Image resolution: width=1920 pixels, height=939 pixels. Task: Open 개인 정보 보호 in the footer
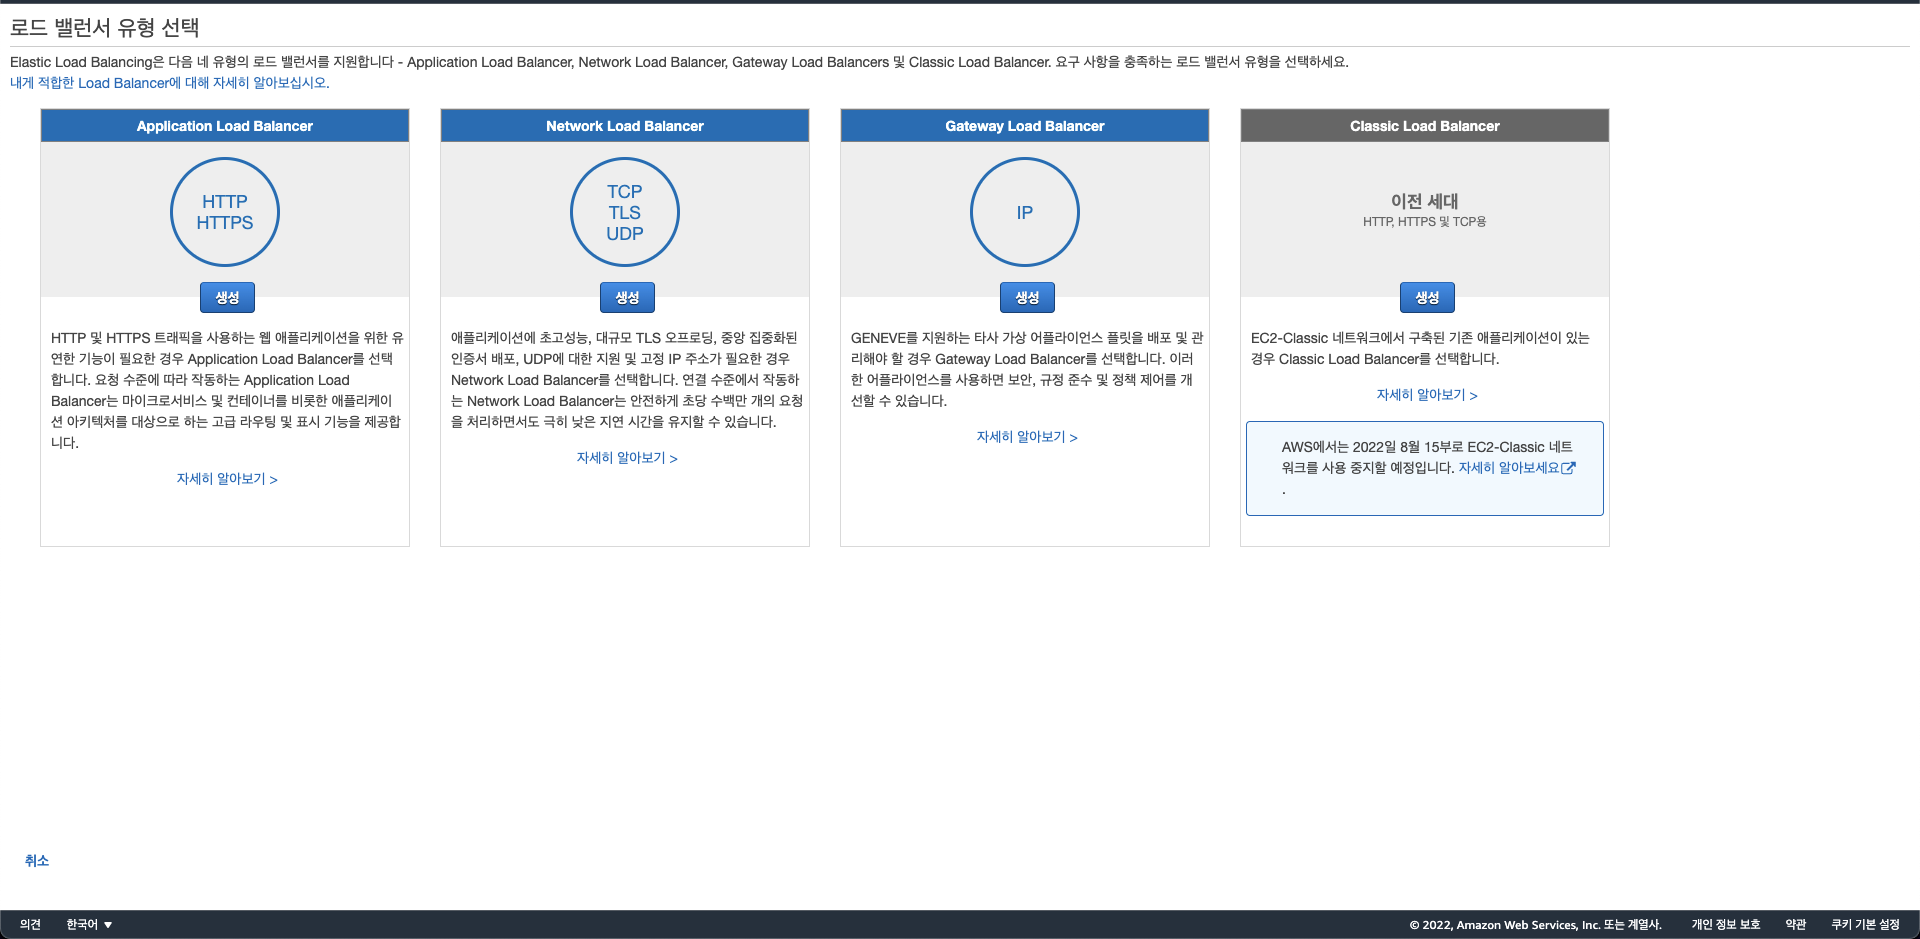pyautogui.click(x=1726, y=925)
